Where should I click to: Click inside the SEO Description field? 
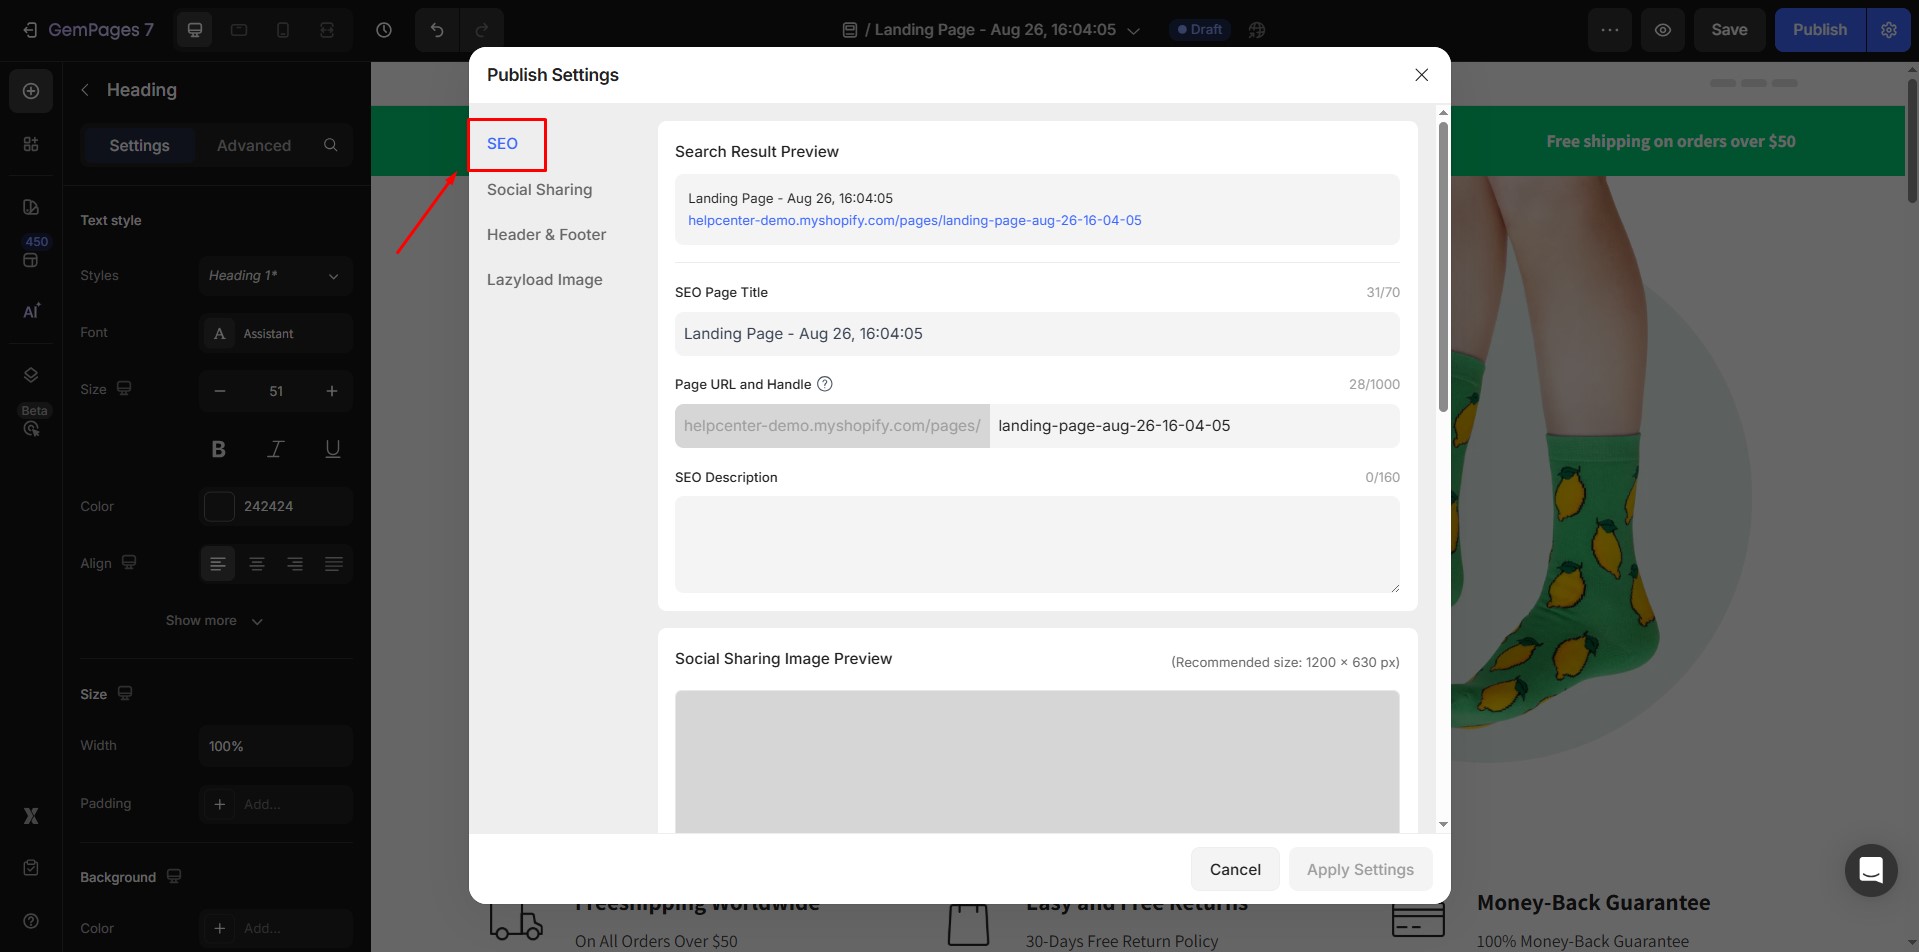tap(1037, 544)
